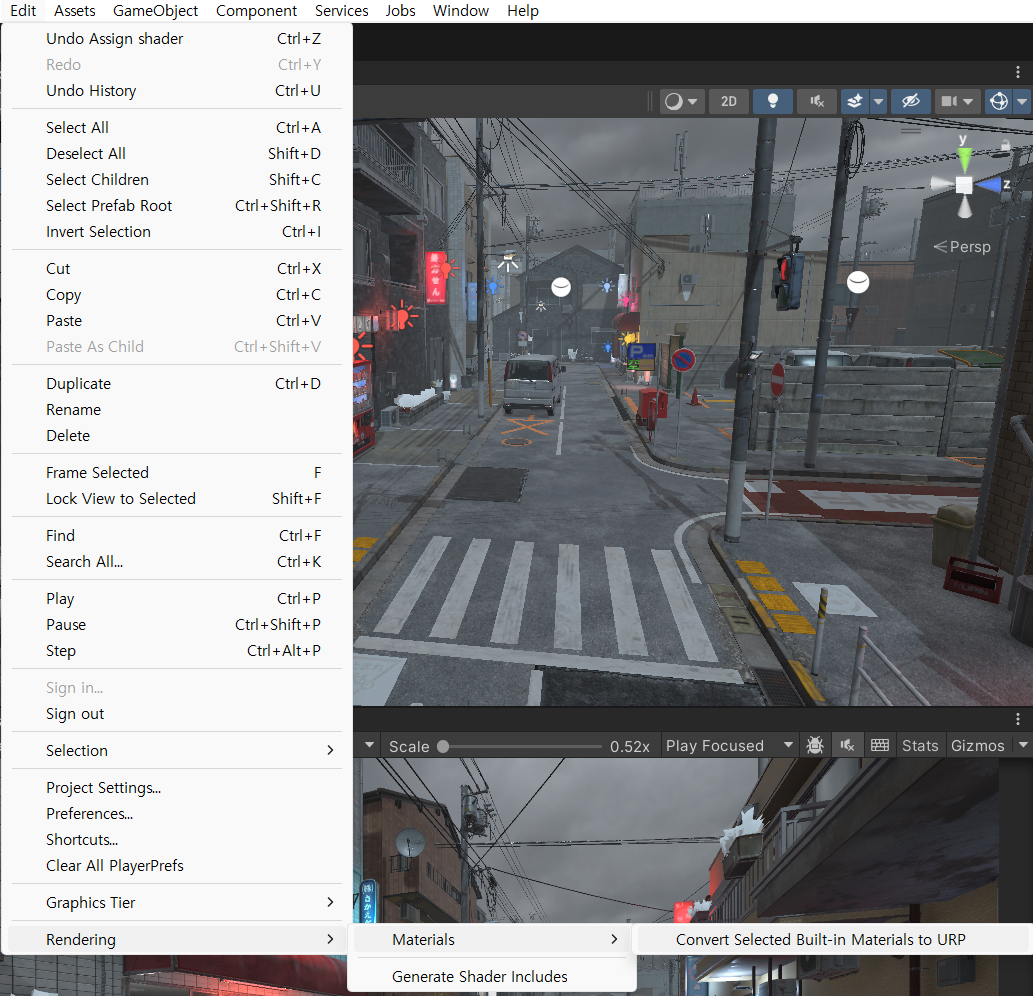This screenshot has width=1033, height=996.
Task: Choose Generate Shader Includes
Action: click(x=491, y=976)
